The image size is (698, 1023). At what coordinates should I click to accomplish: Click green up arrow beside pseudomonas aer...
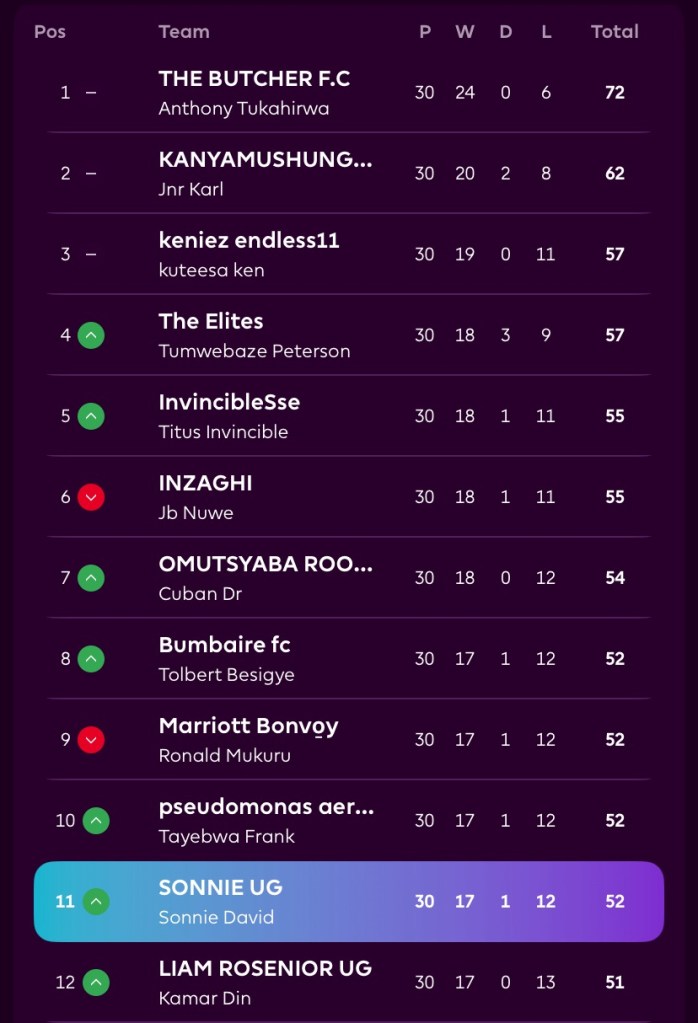[x=96, y=821]
